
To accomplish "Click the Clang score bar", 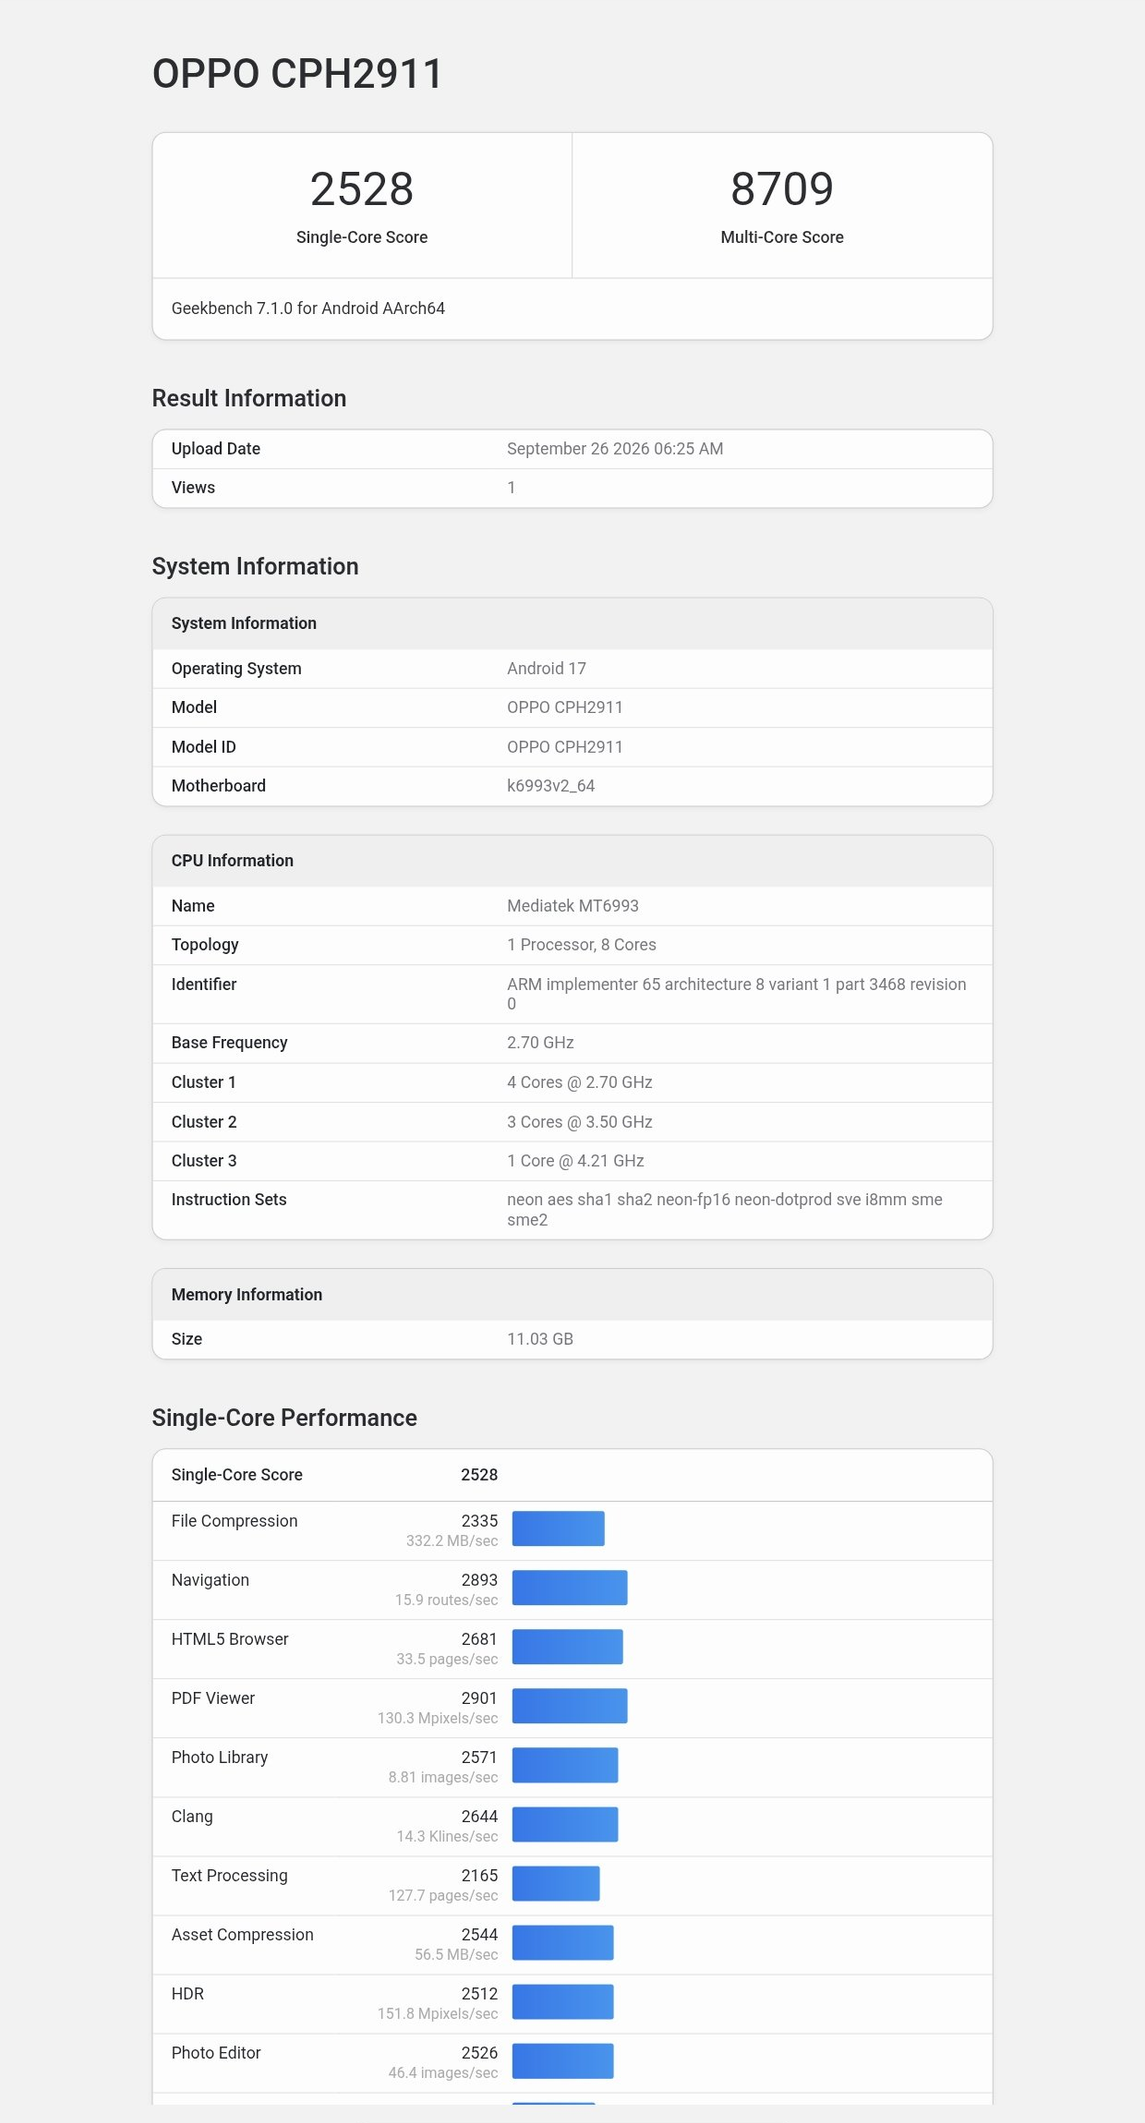I will tap(565, 1824).
